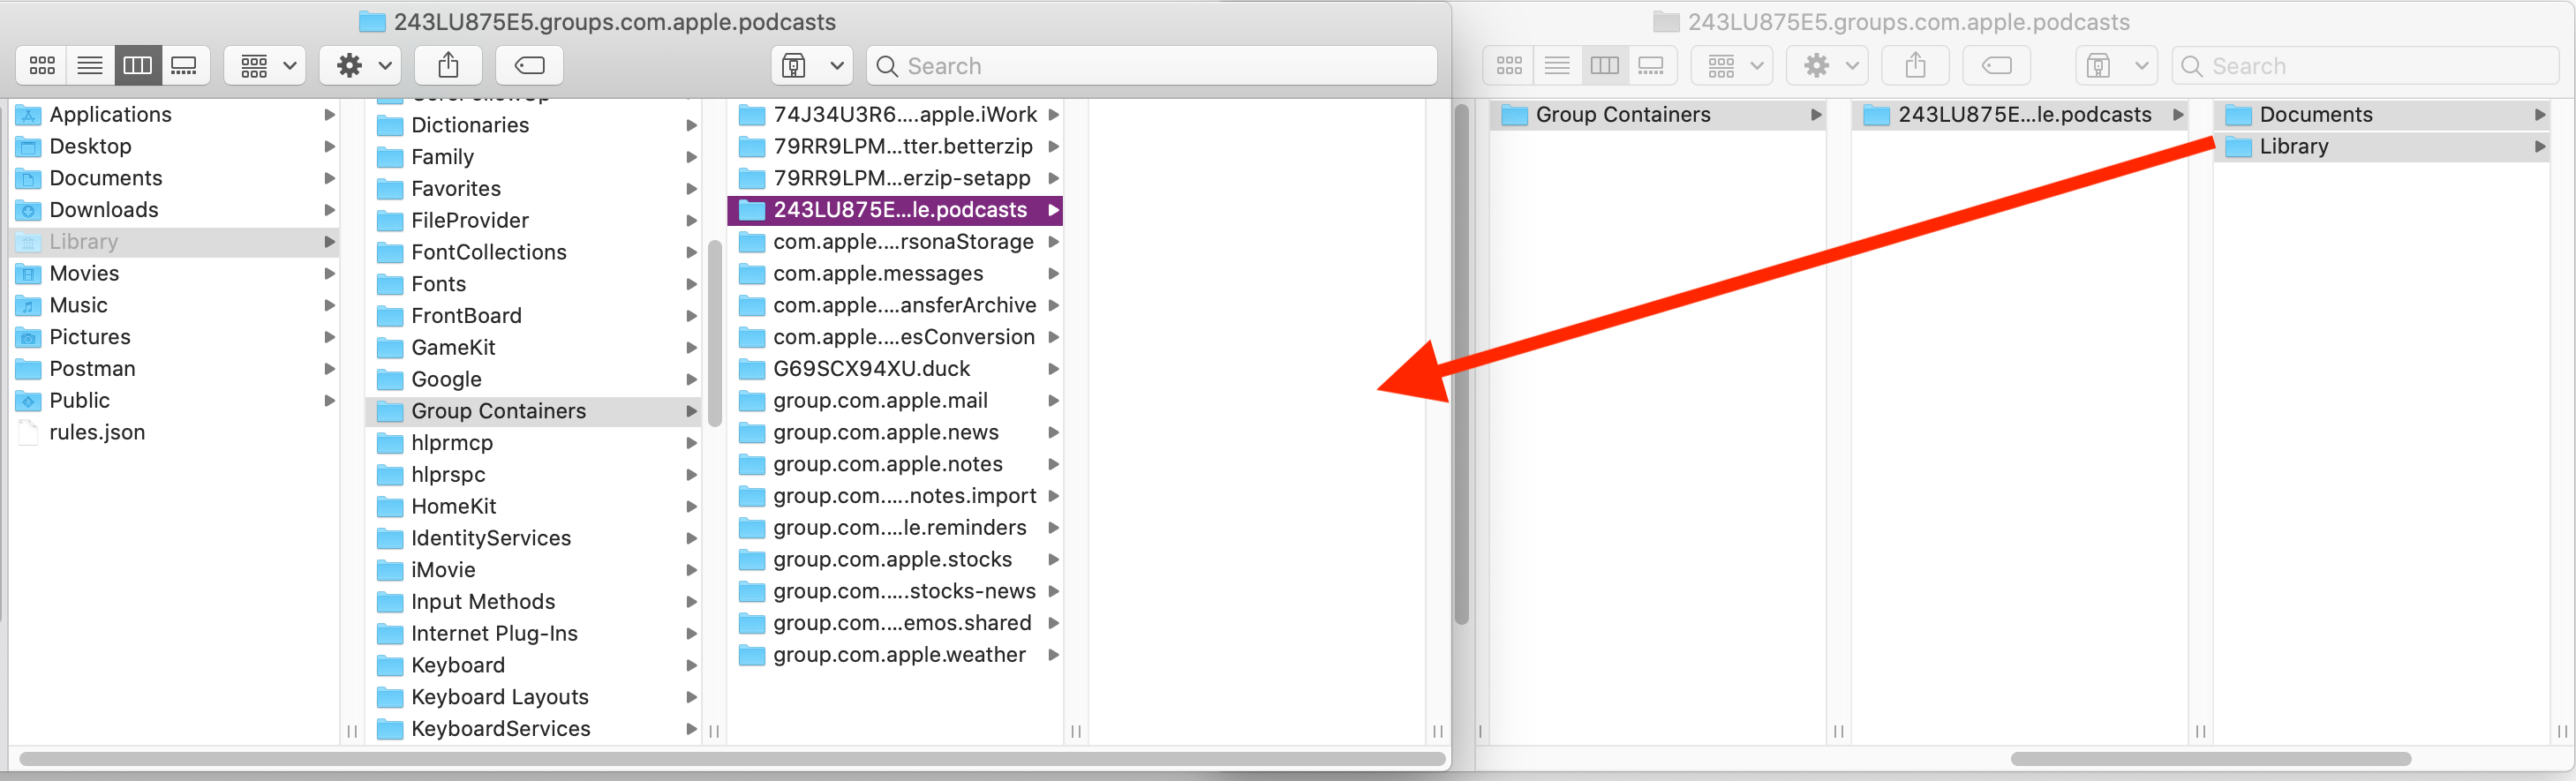This screenshot has height=781, width=2576.
Task: Click Edit Tags button in front window
Action: pyautogui.click(x=529, y=66)
